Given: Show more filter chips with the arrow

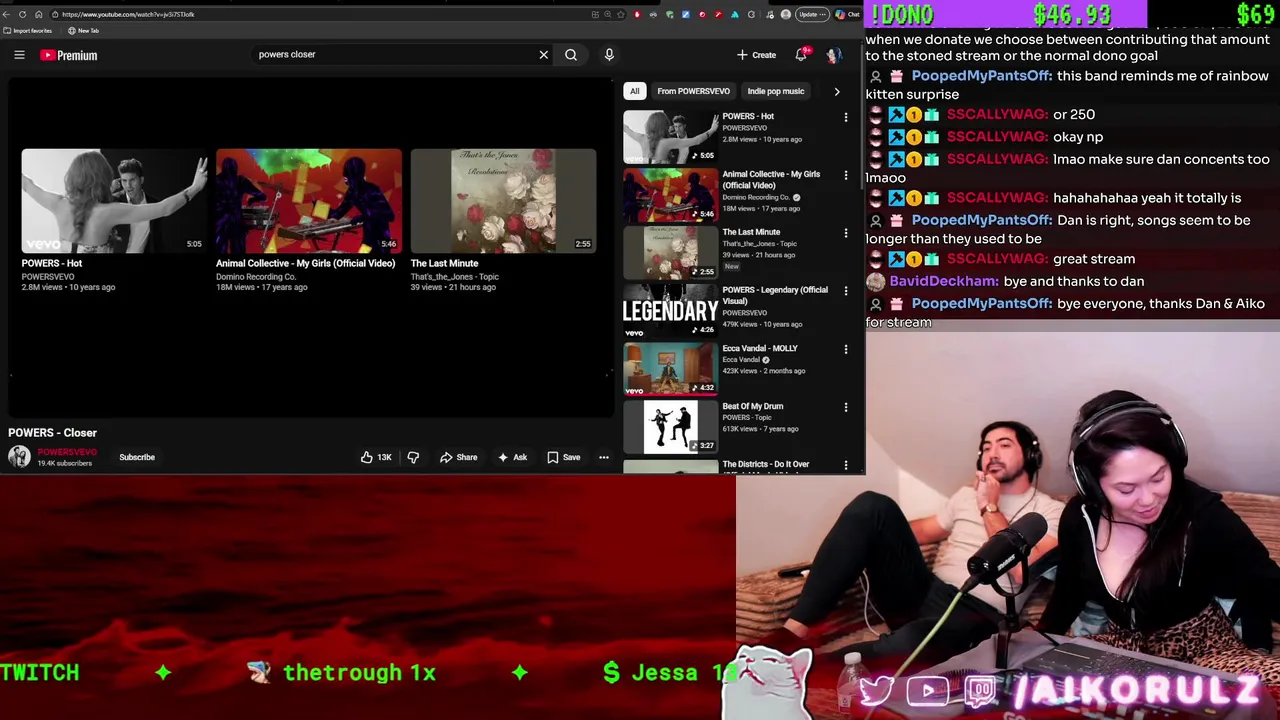Looking at the screenshot, I should coord(837,91).
